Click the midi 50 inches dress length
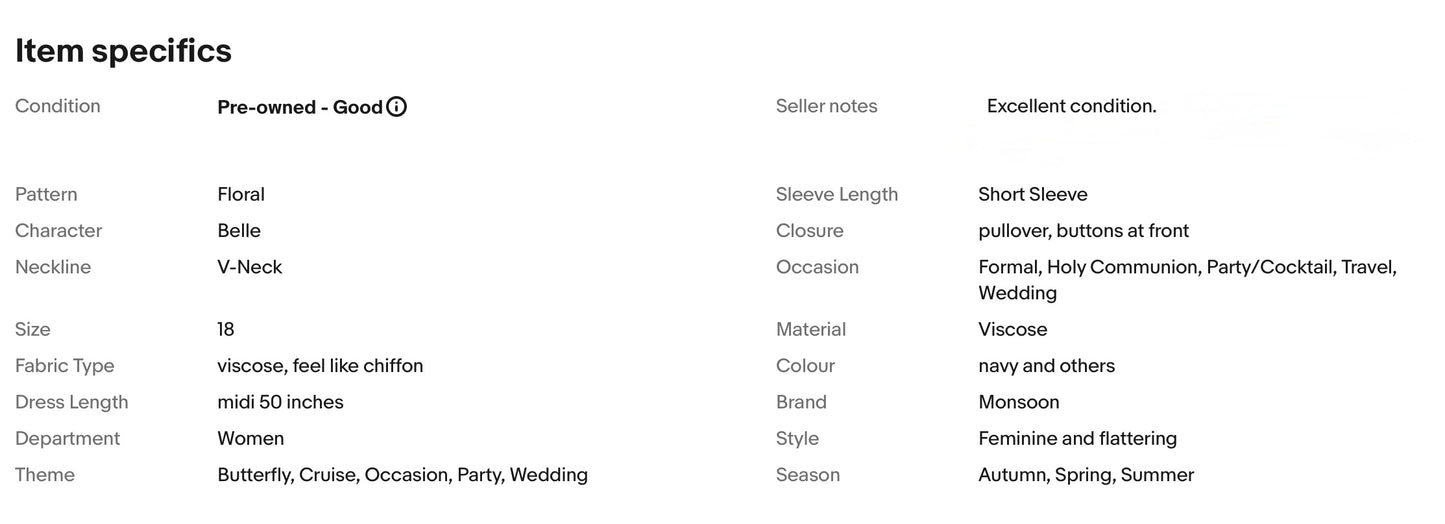This screenshot has height=524, width=1445. [x=280, y=402]
